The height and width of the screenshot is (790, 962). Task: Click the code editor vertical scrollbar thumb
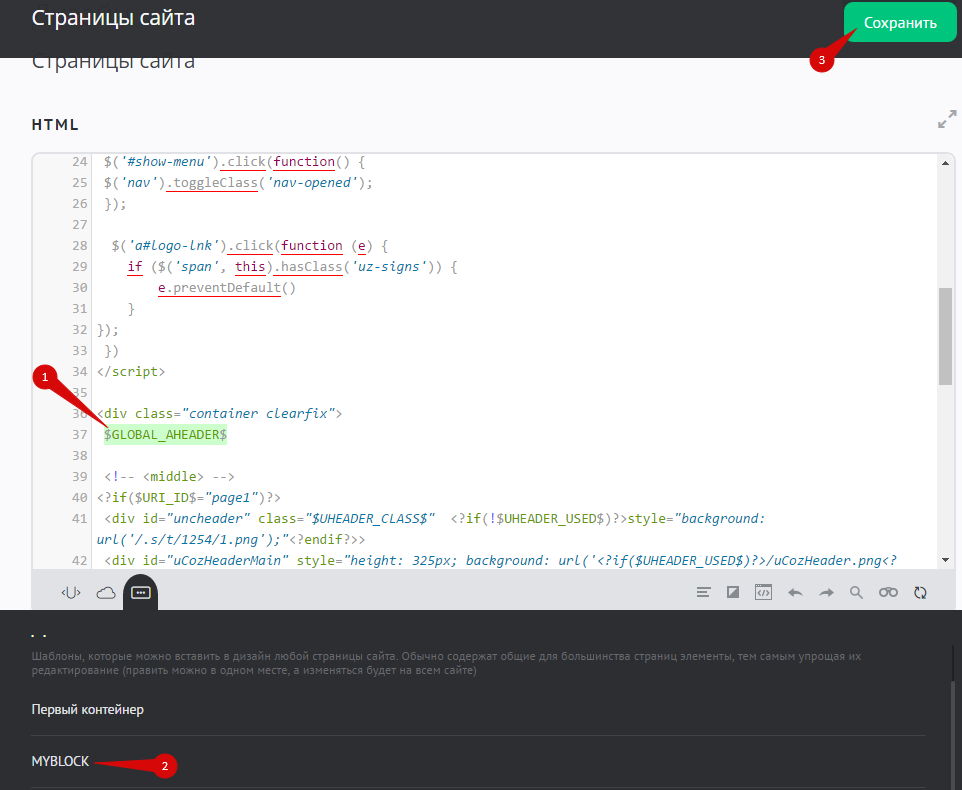tap(945, 336)
